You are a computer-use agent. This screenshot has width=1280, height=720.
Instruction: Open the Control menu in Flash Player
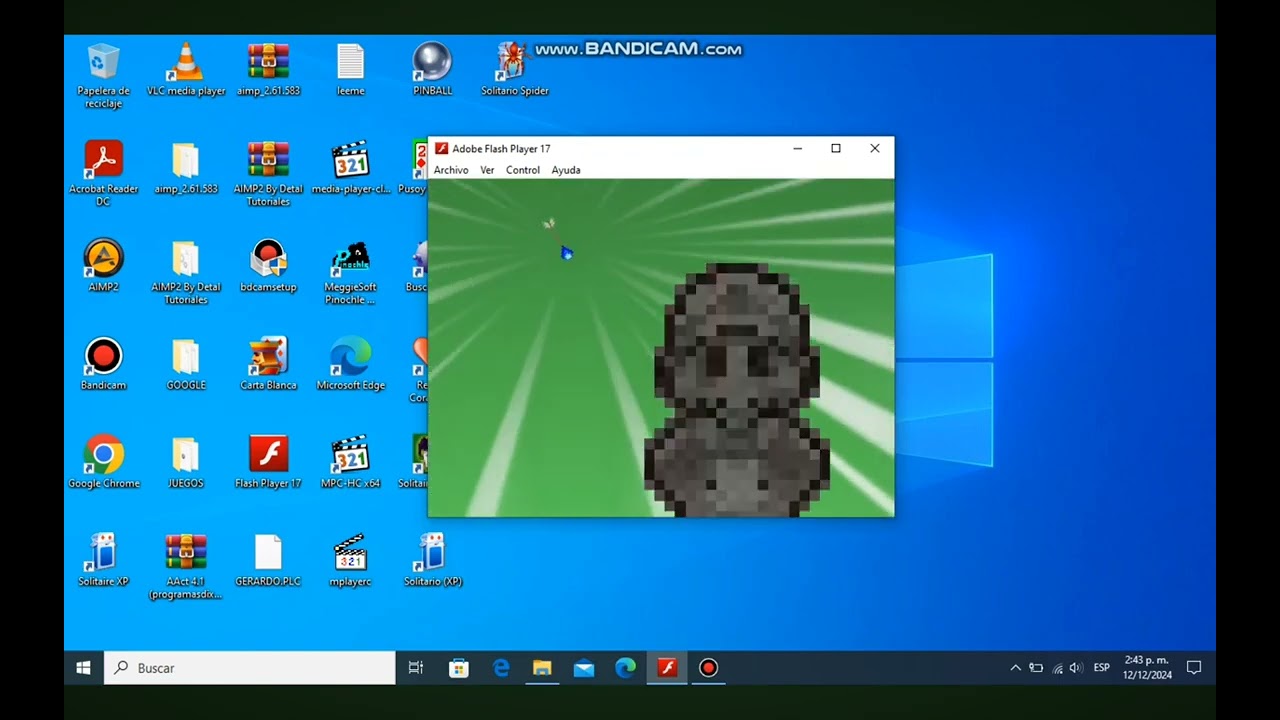click(522, 170)
